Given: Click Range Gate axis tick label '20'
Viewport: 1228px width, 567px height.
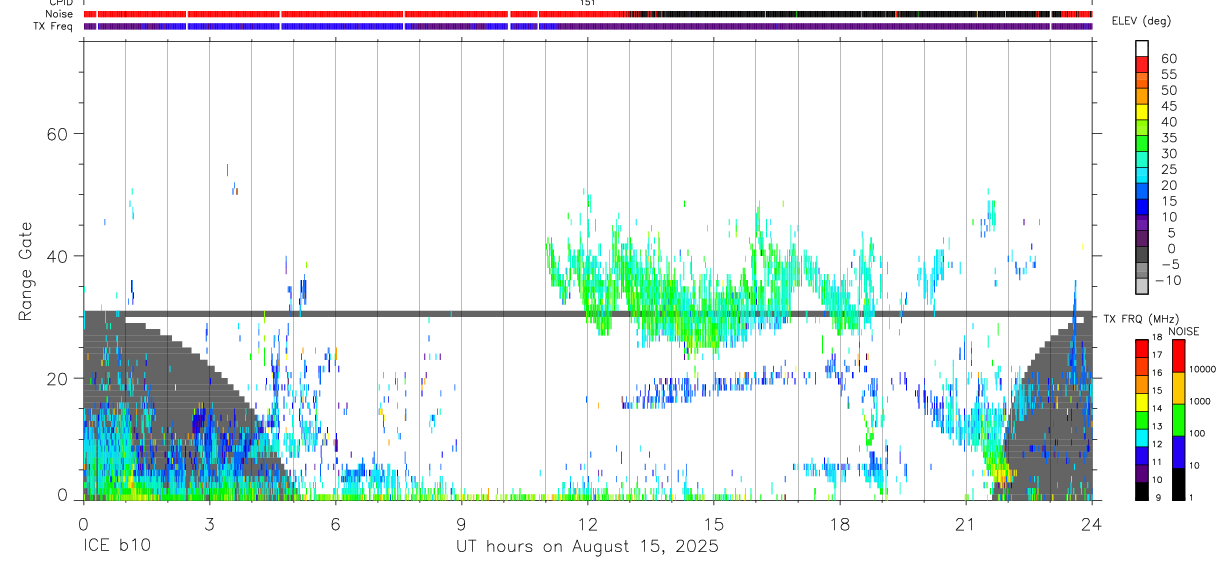Looking at the screenshot, I should click(x=58, y=378).
